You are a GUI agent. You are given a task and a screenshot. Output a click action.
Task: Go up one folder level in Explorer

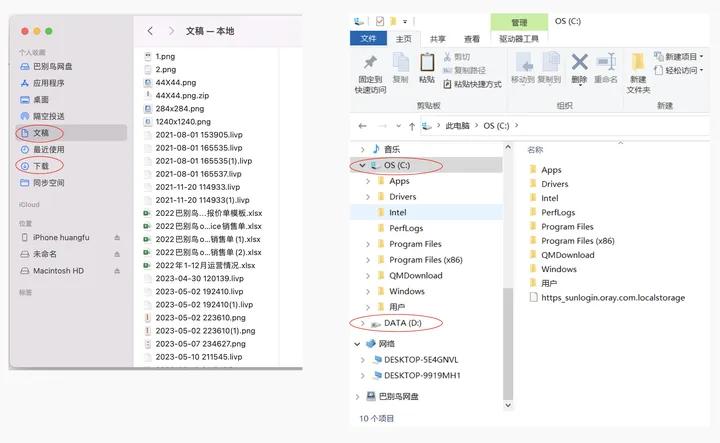(412, 126)
